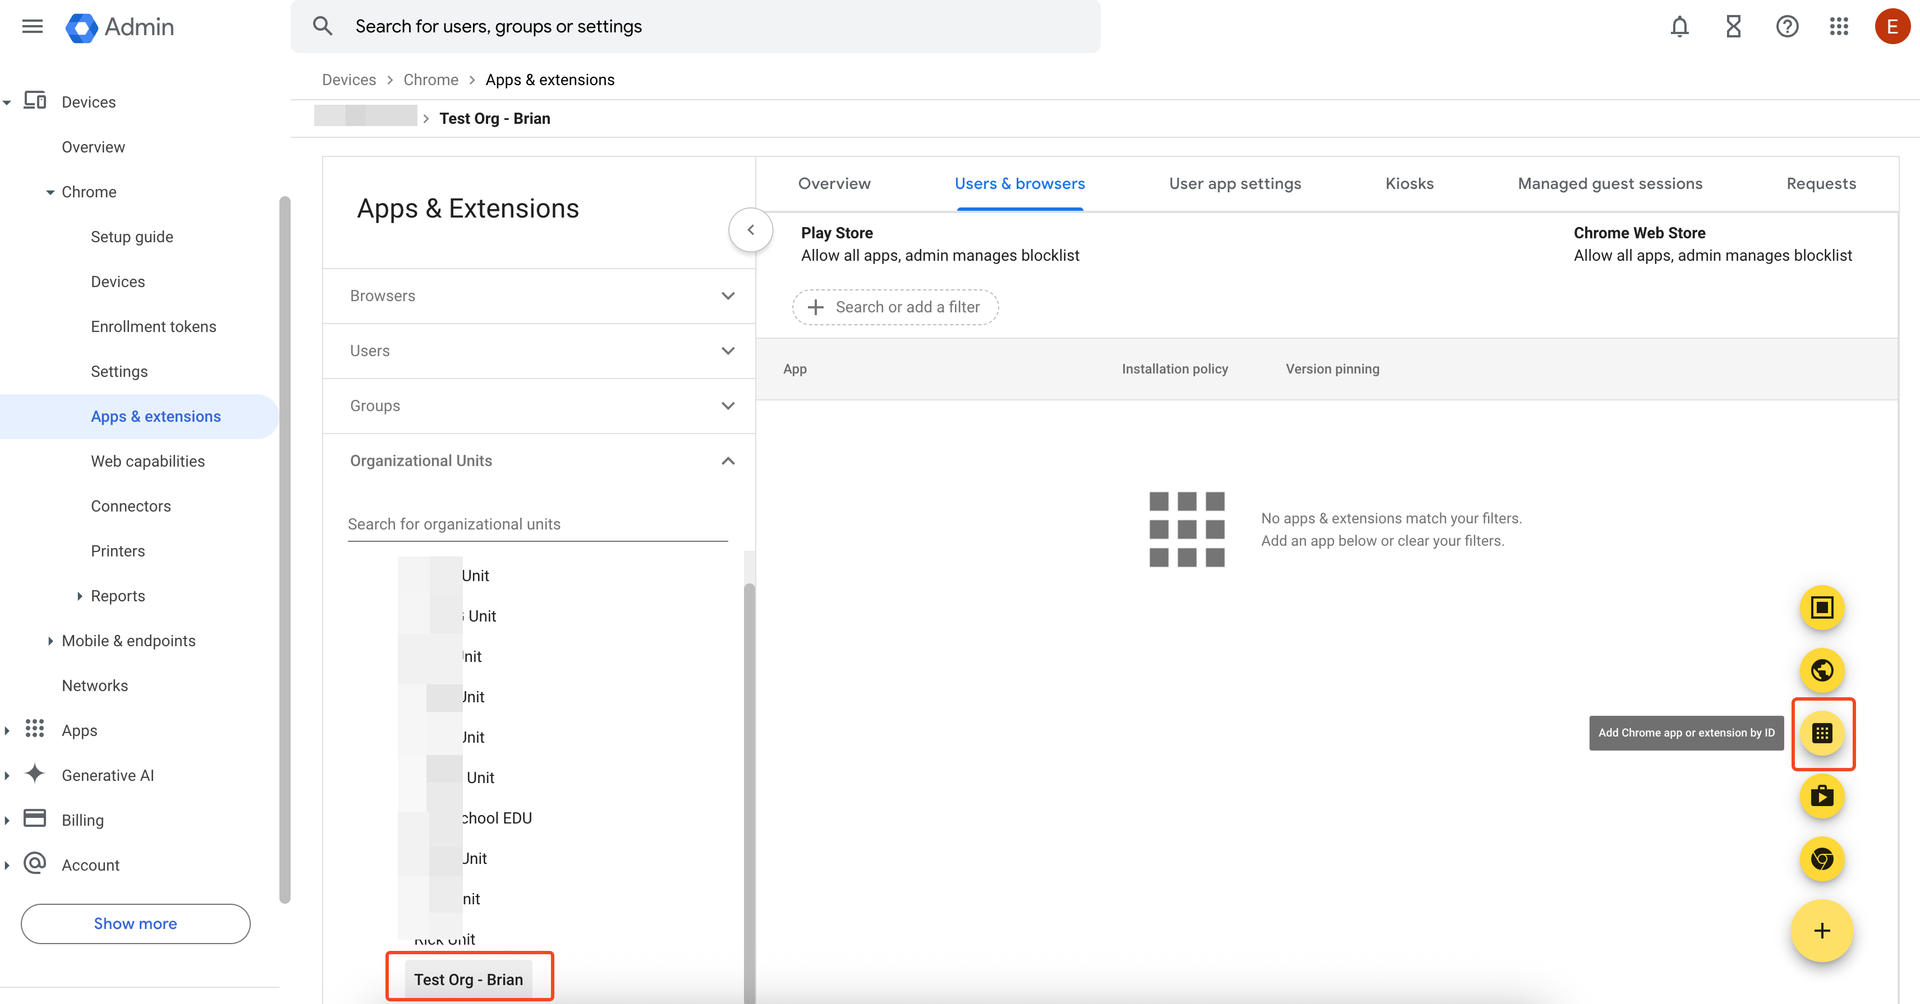Click the search magnifier icon
The width and height of the screenshot is (1920, 1004).
(x=322, y=26)
